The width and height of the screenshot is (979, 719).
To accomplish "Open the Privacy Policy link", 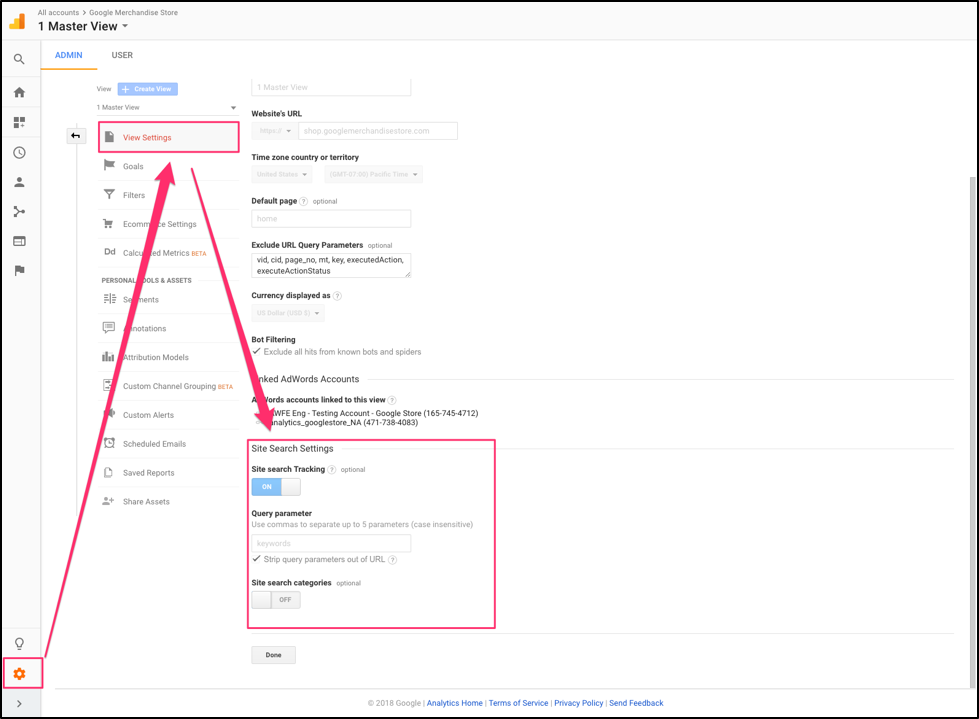I will click(x=579, y=703).
